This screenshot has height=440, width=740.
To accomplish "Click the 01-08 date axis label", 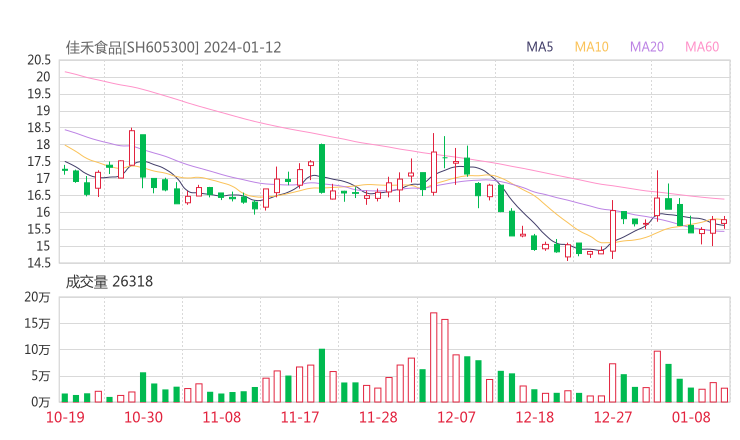I will (691, 417).
